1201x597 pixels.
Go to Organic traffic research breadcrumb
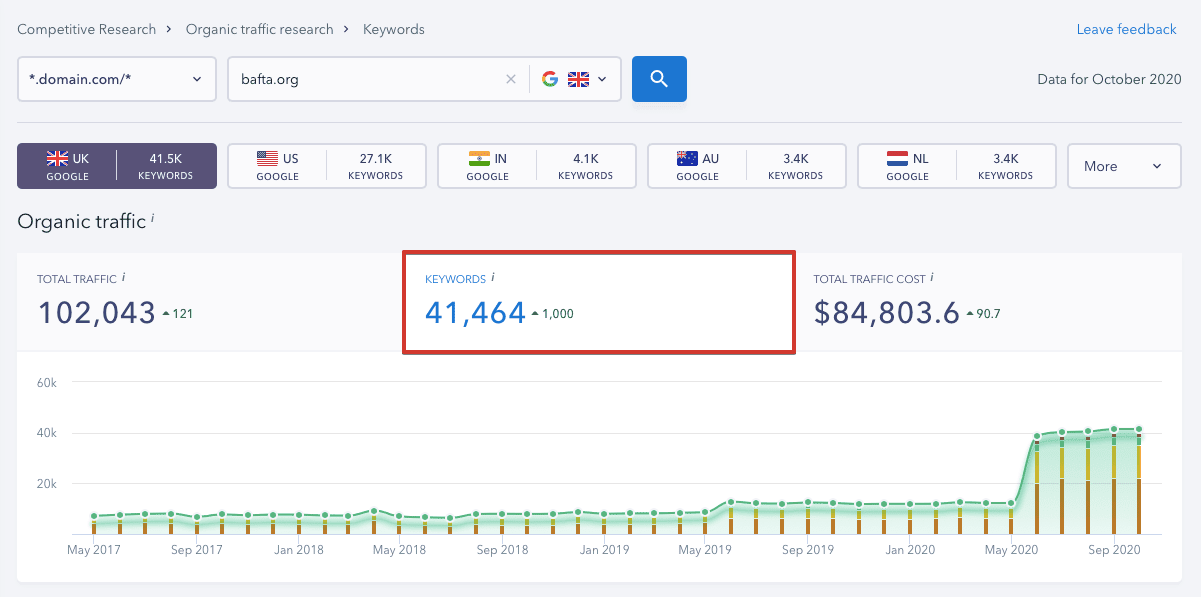[260, 29]
